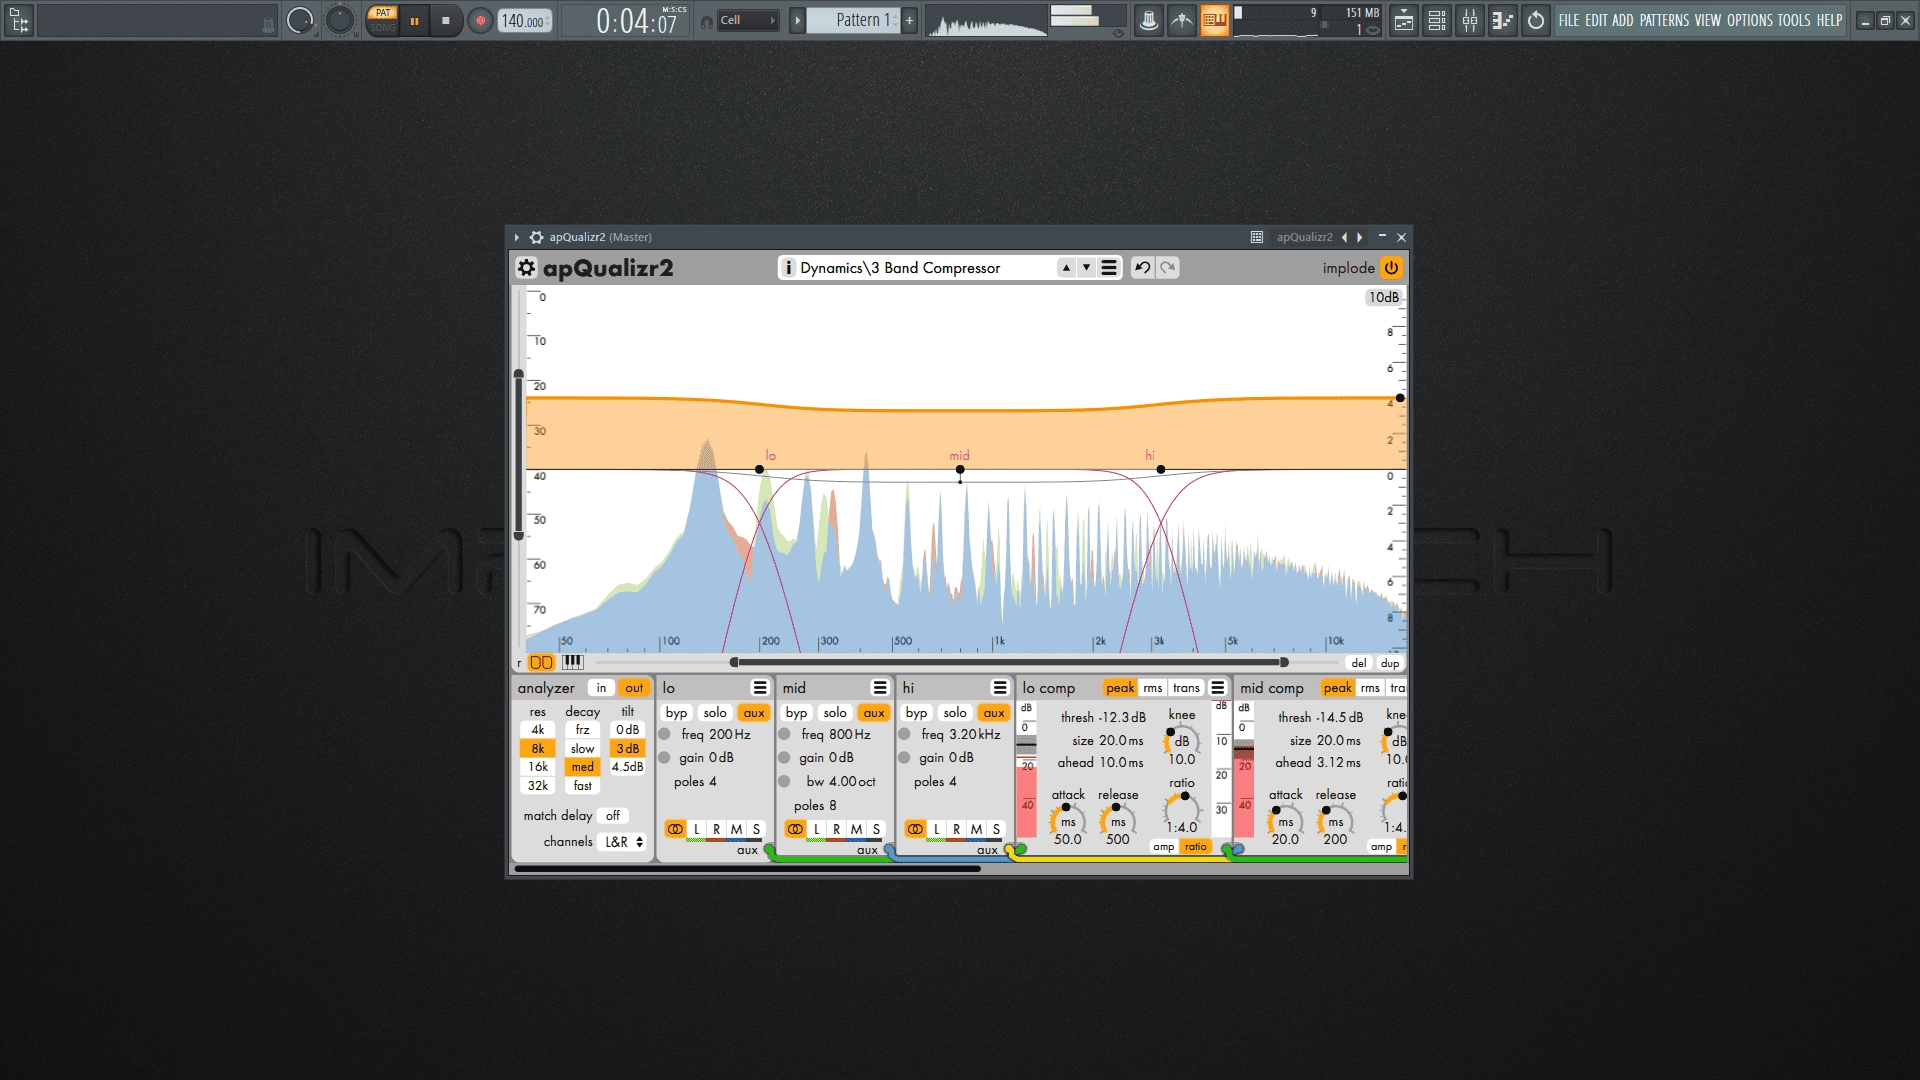
Task: Open the preset list menu icon
Action: point(1108,268)
